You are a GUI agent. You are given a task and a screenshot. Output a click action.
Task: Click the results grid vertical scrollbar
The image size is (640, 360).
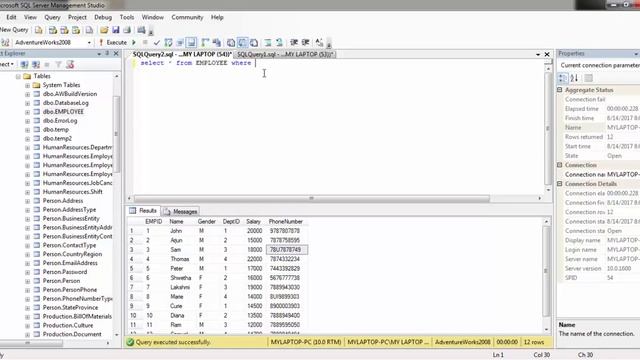(x=546, y=271)
